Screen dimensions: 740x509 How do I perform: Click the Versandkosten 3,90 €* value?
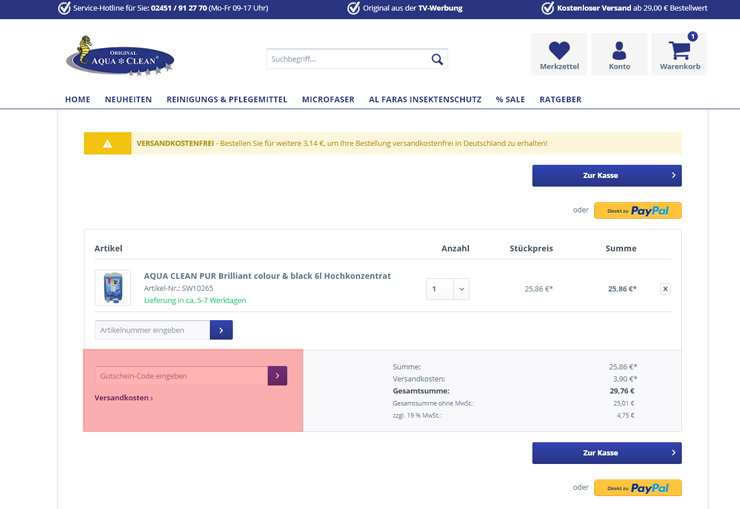point(625,379)
